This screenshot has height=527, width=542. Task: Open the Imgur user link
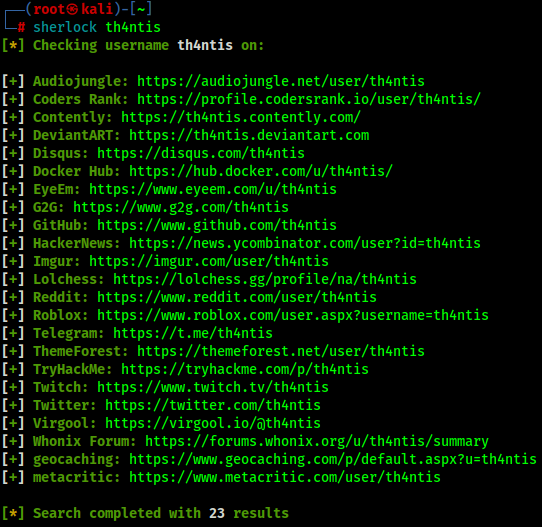point(209,261)
